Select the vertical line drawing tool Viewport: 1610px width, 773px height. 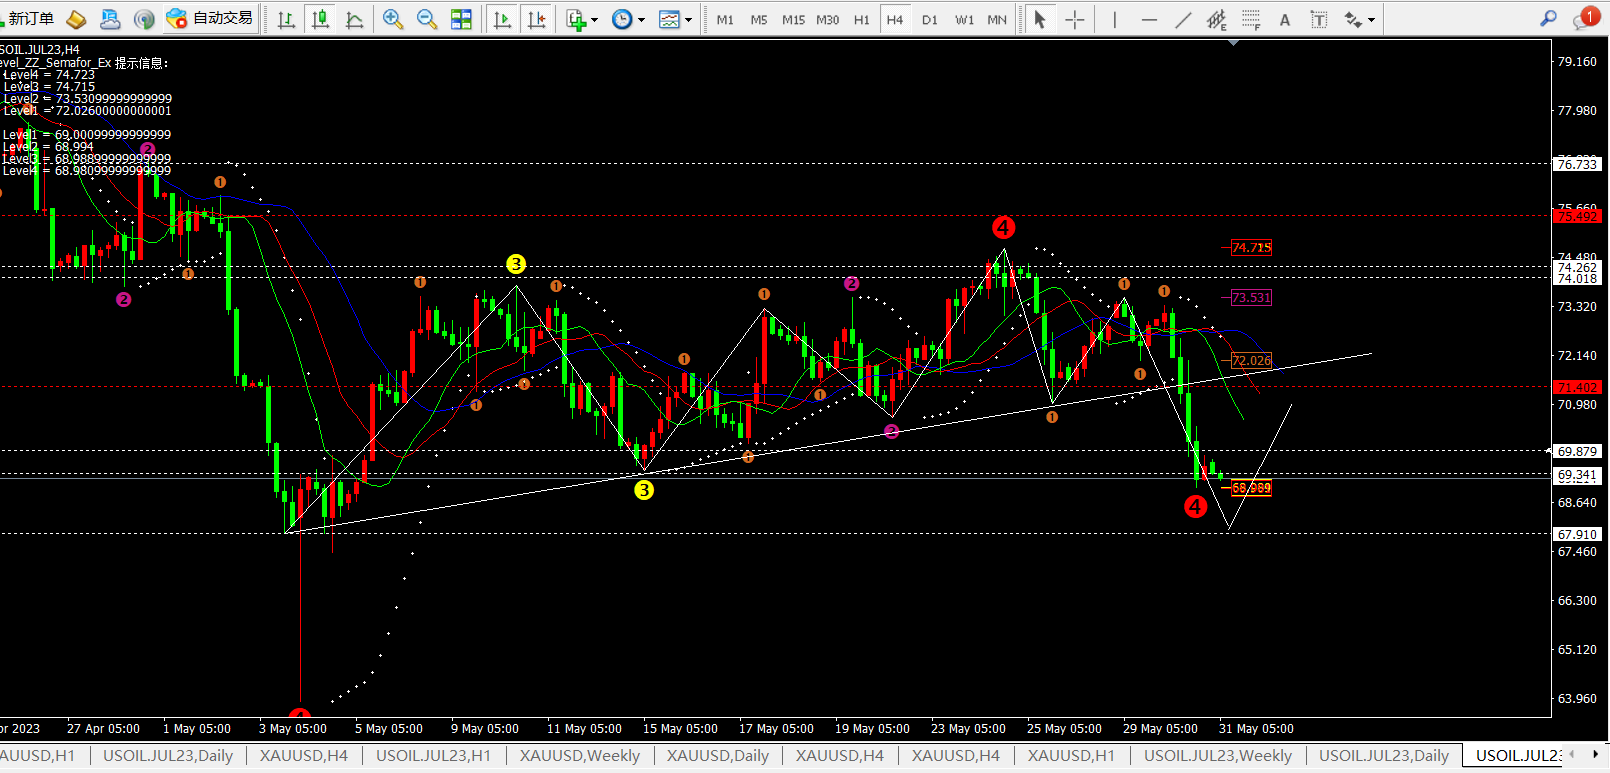[x=1115, y=19]
